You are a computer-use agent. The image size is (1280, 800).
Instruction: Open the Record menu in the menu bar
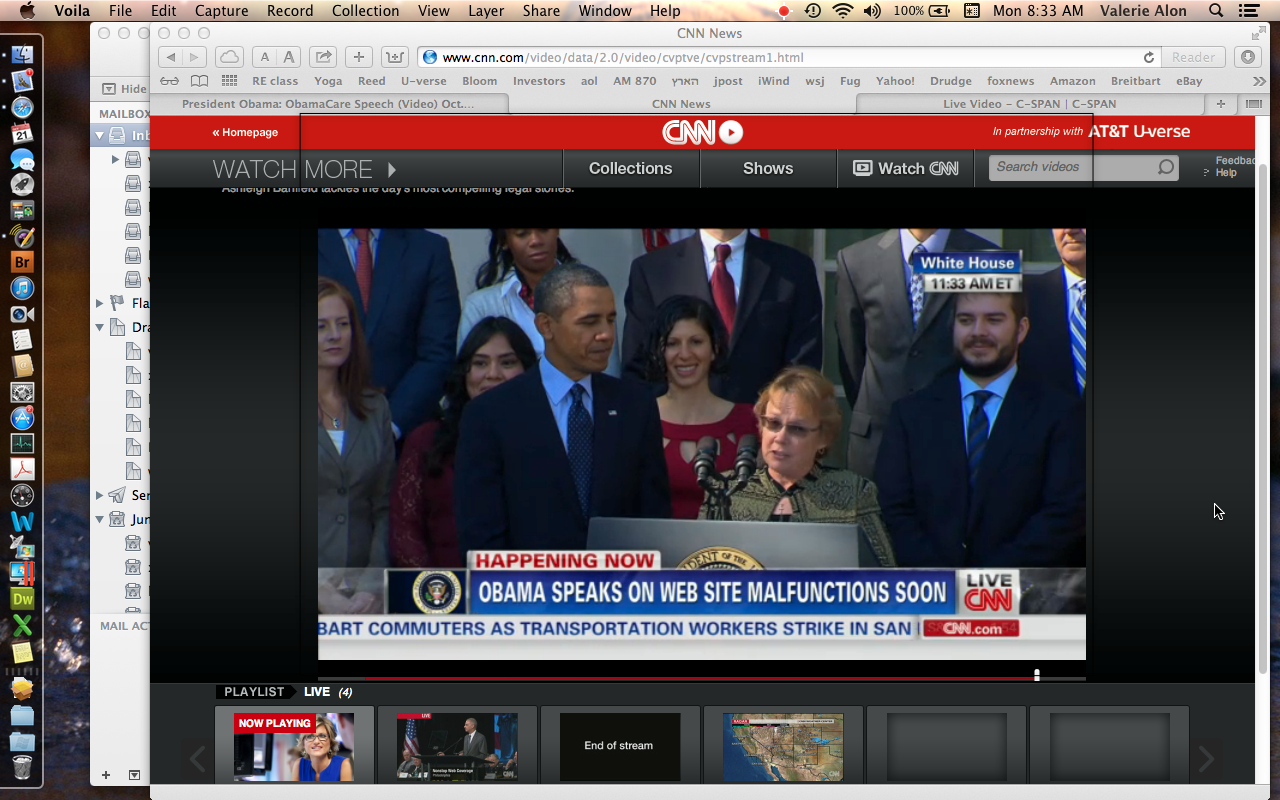289,11
